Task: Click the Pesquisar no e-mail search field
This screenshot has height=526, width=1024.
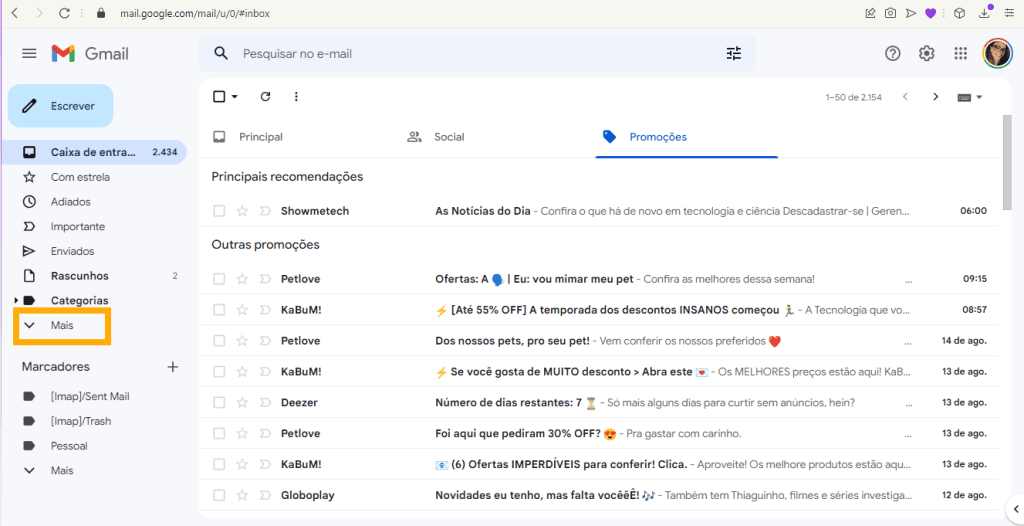Action: pos(477,54)
